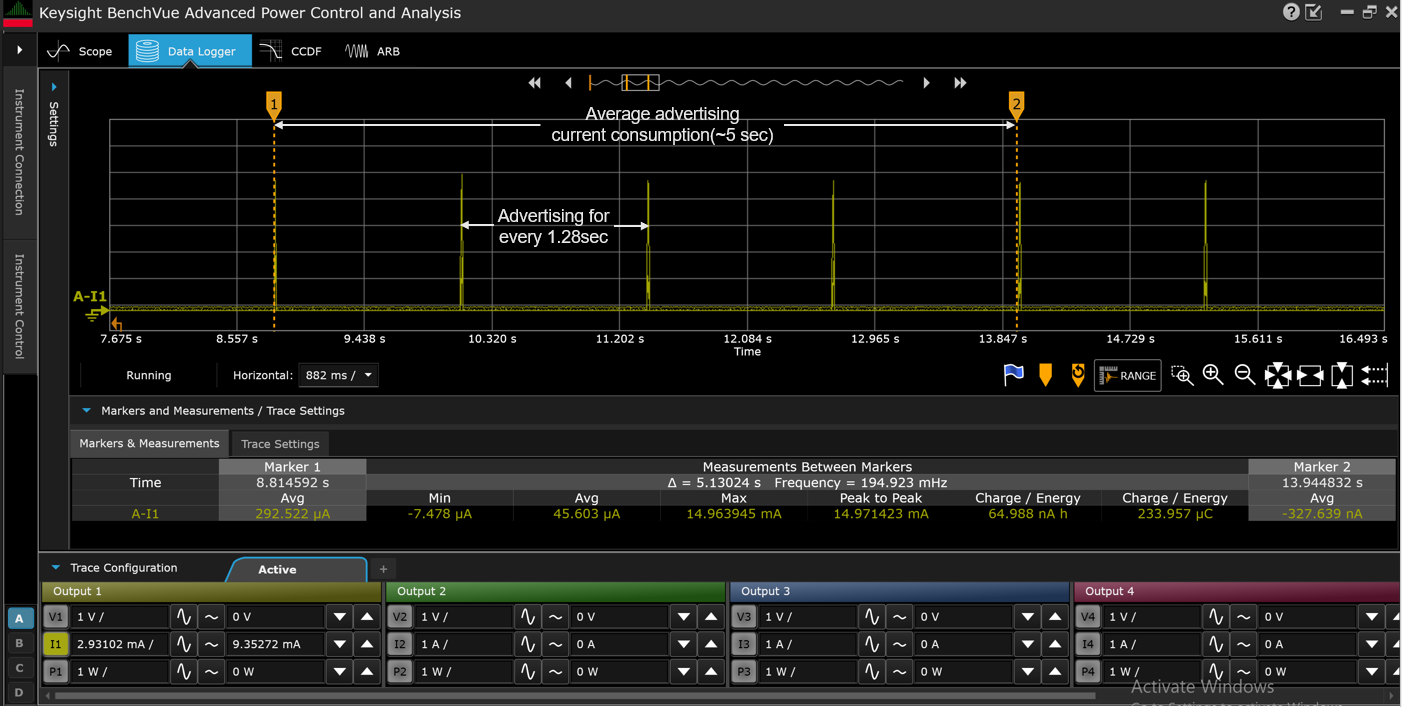The height and width of the screenshot is (707, 1402).
Task: Click the autoscale all axes icon
Action: pyautogui.click(x=1278, y=375)
